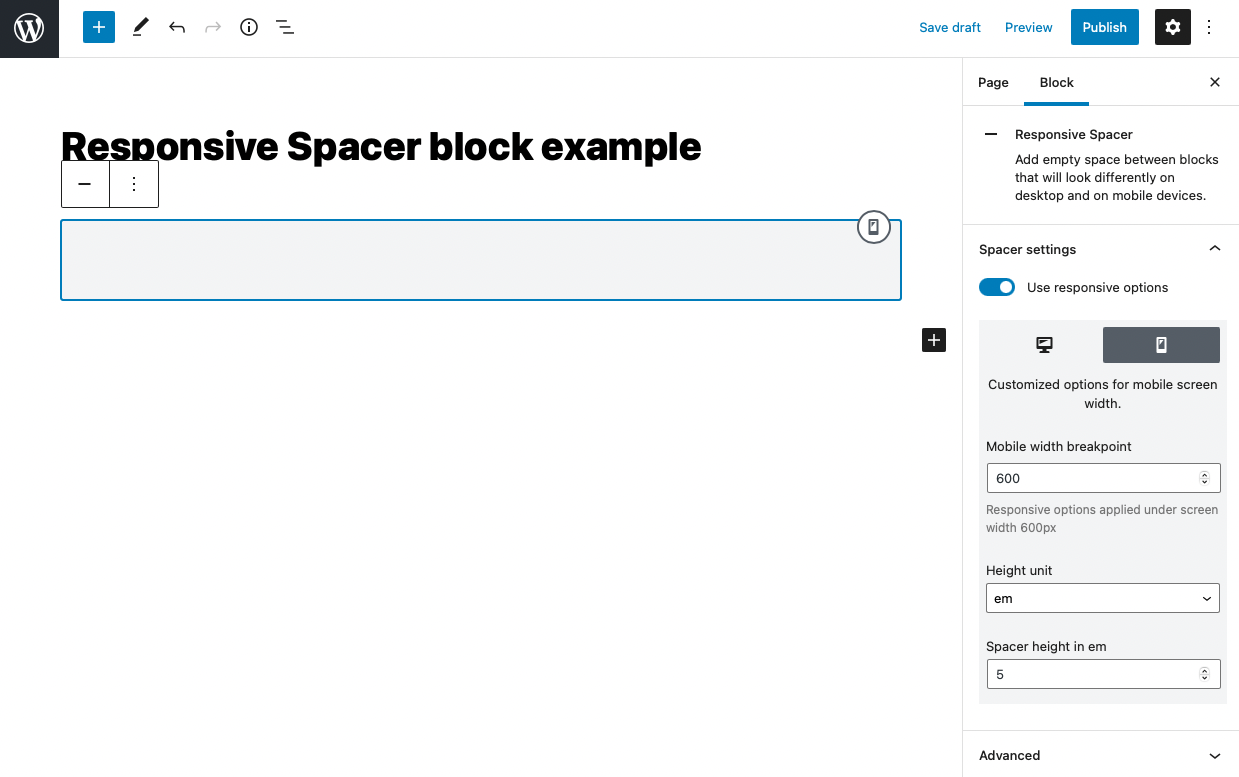Undo the last change

177,27
